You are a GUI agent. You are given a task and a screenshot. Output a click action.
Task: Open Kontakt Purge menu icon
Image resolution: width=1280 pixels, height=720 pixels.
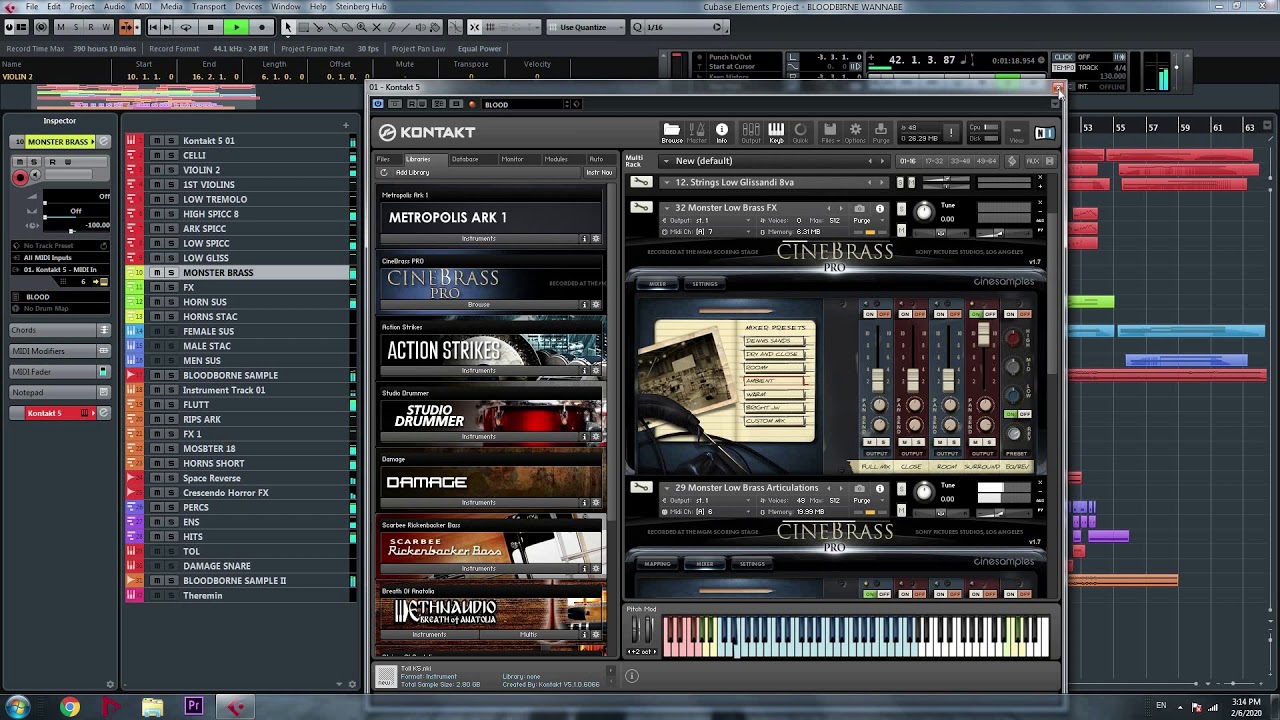tap(880, 132)
